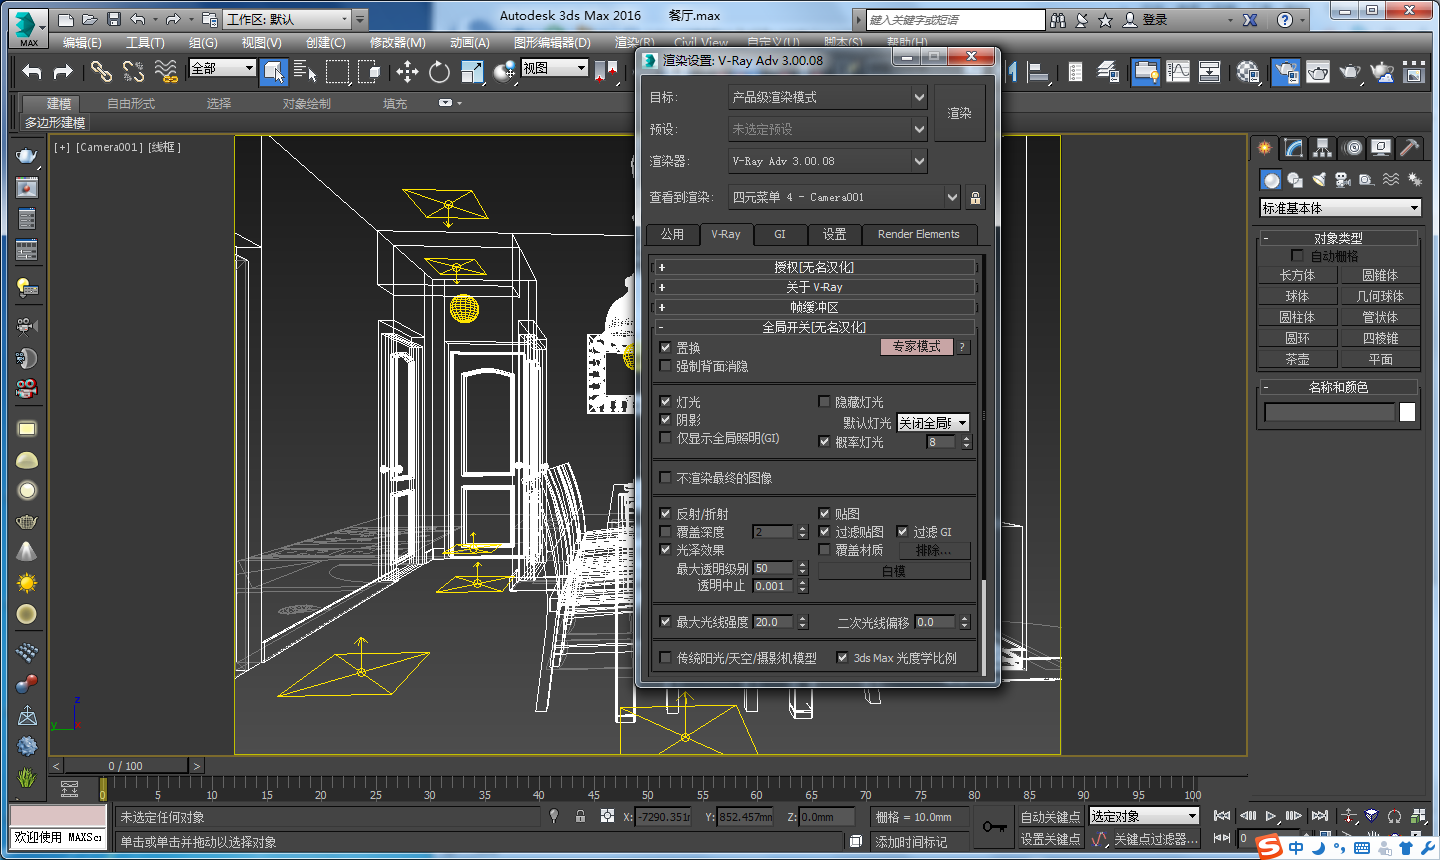
Task: Open Select by Name tool
Action: (x=305, y=70)
